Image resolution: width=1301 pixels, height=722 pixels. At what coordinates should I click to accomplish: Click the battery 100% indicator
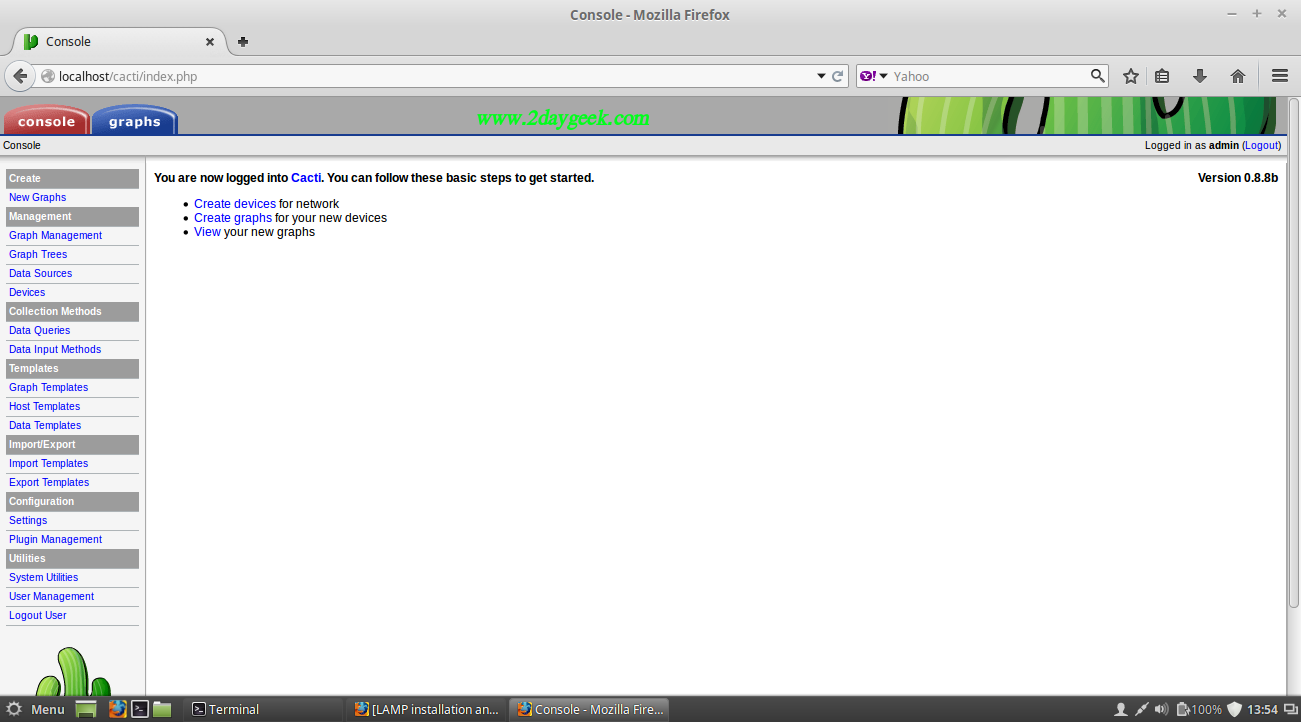point(1199,710)
